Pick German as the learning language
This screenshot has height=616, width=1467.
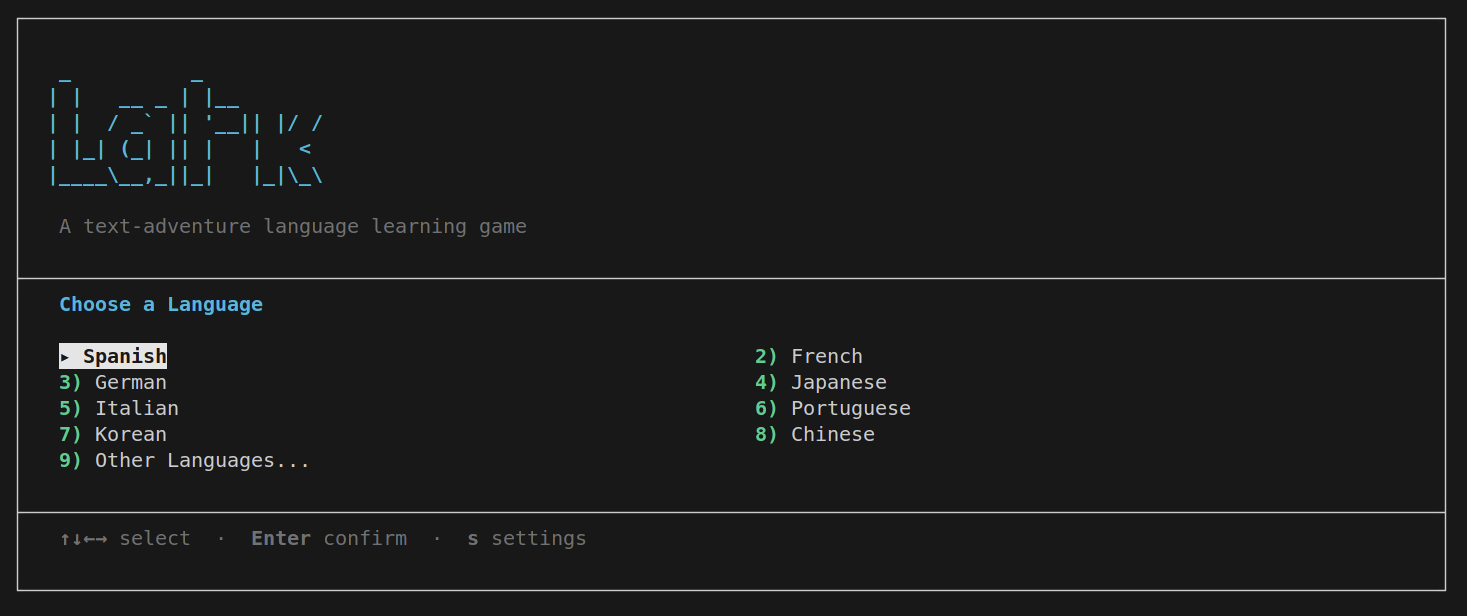130,382
